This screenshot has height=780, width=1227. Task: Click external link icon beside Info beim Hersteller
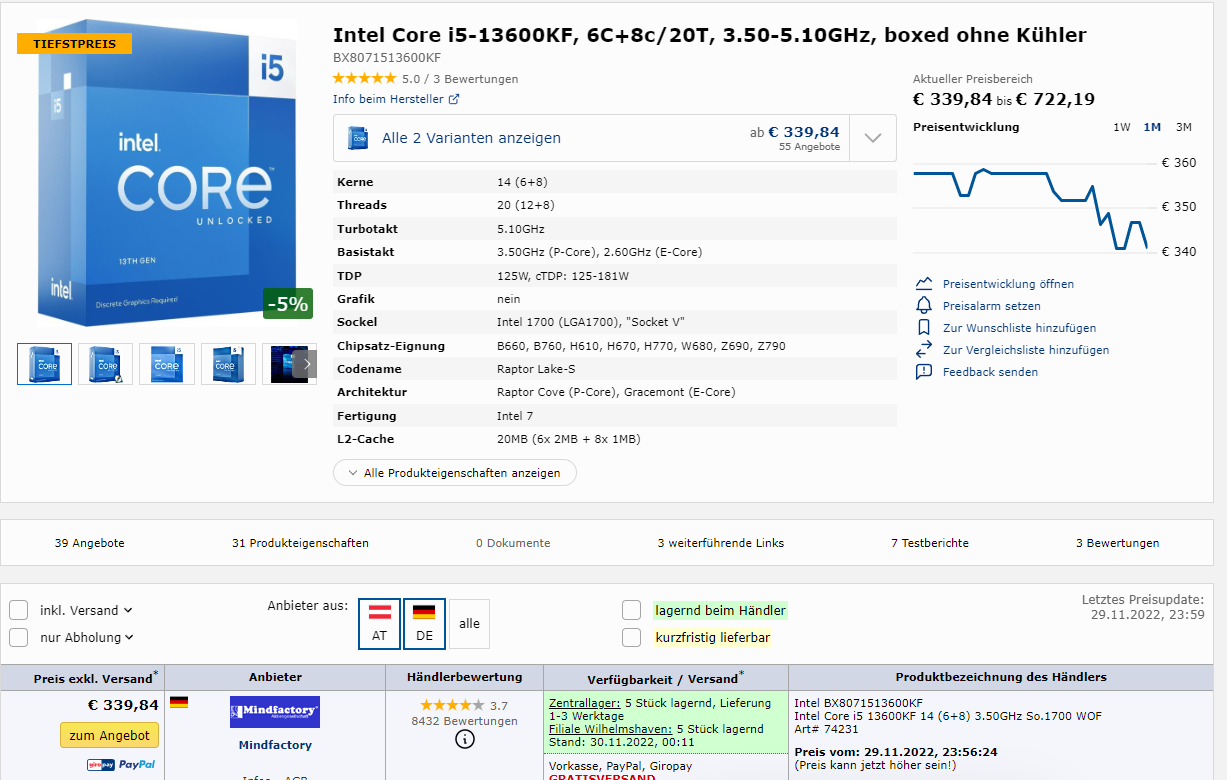click(x=454, y=99)
